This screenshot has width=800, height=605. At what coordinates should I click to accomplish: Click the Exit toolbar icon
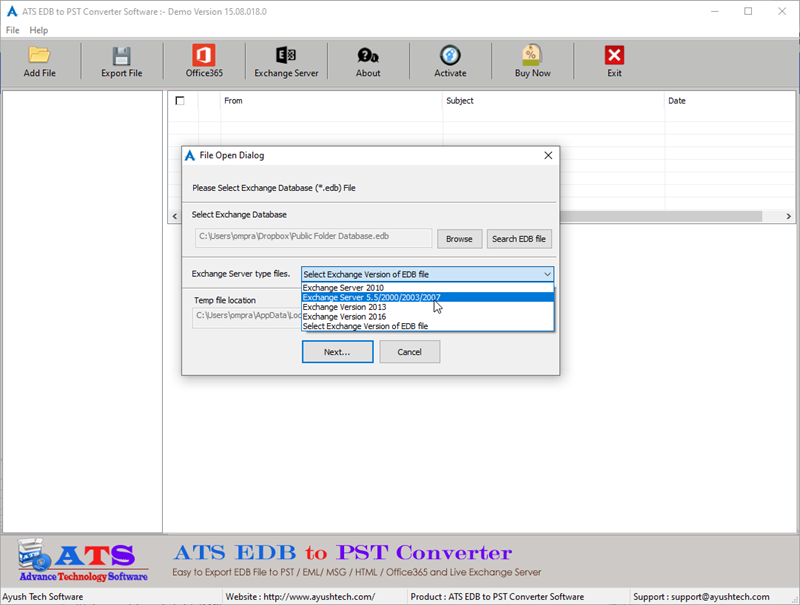click(613, 62)
